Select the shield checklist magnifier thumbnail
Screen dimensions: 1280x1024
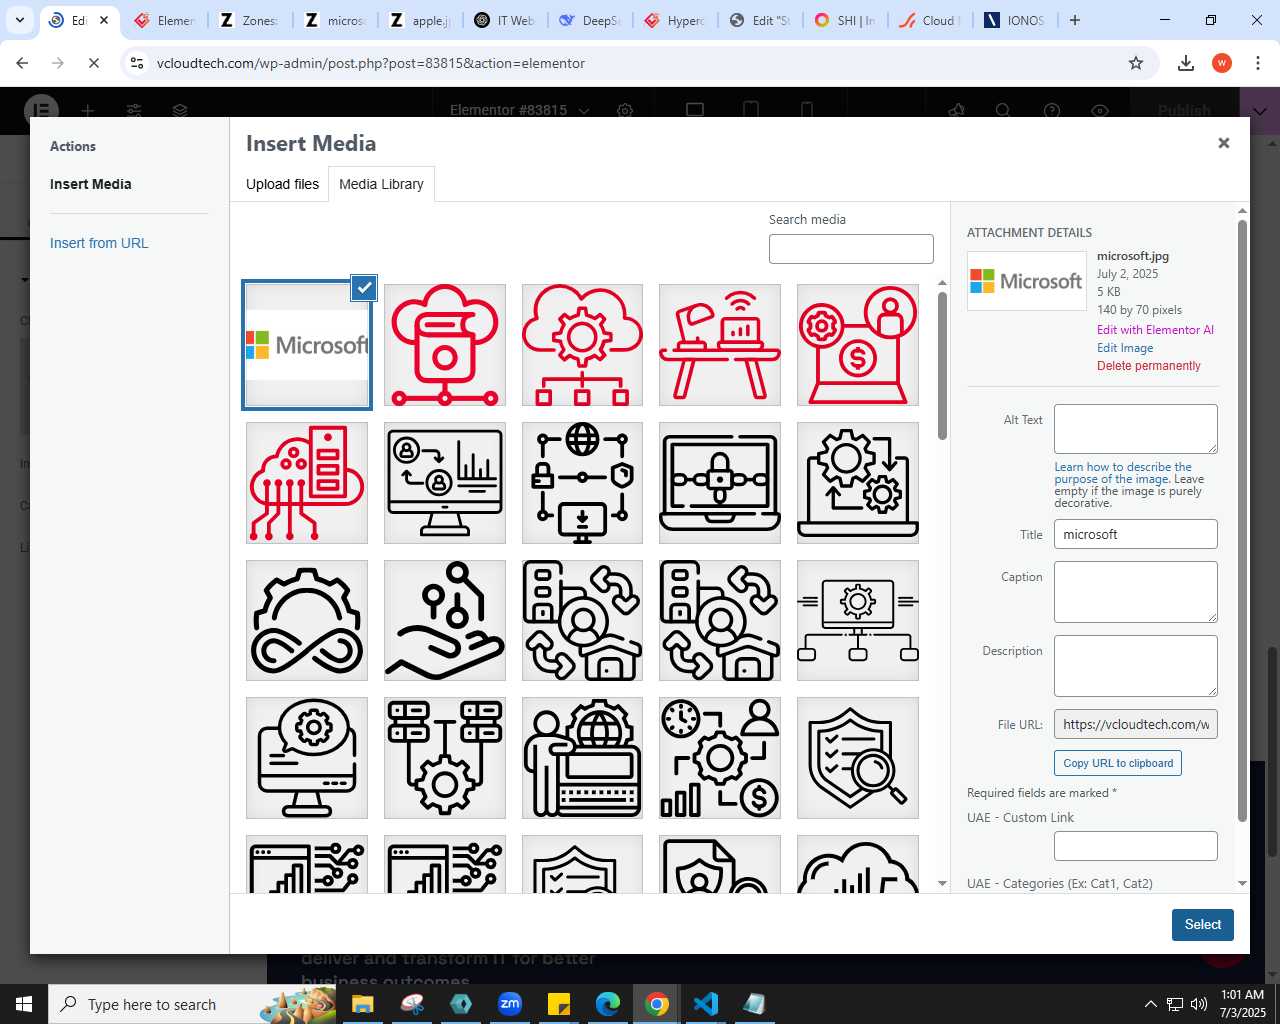point(858,758)
